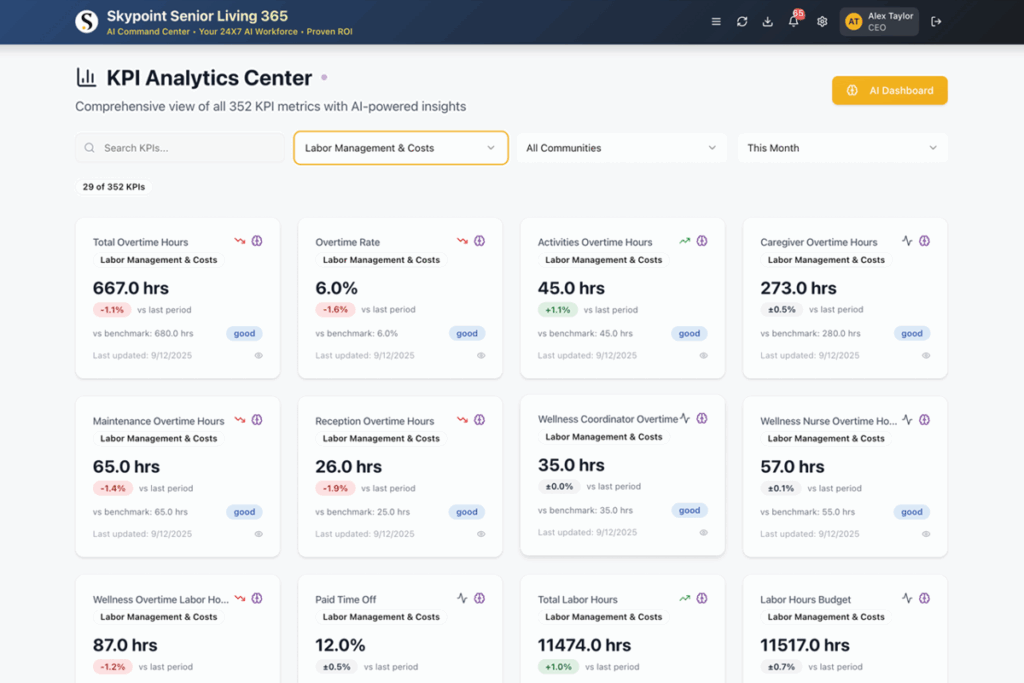Click the AI Dashboard button
Image resolution: width=1024 pixels, height=683 pixels.
889,91
